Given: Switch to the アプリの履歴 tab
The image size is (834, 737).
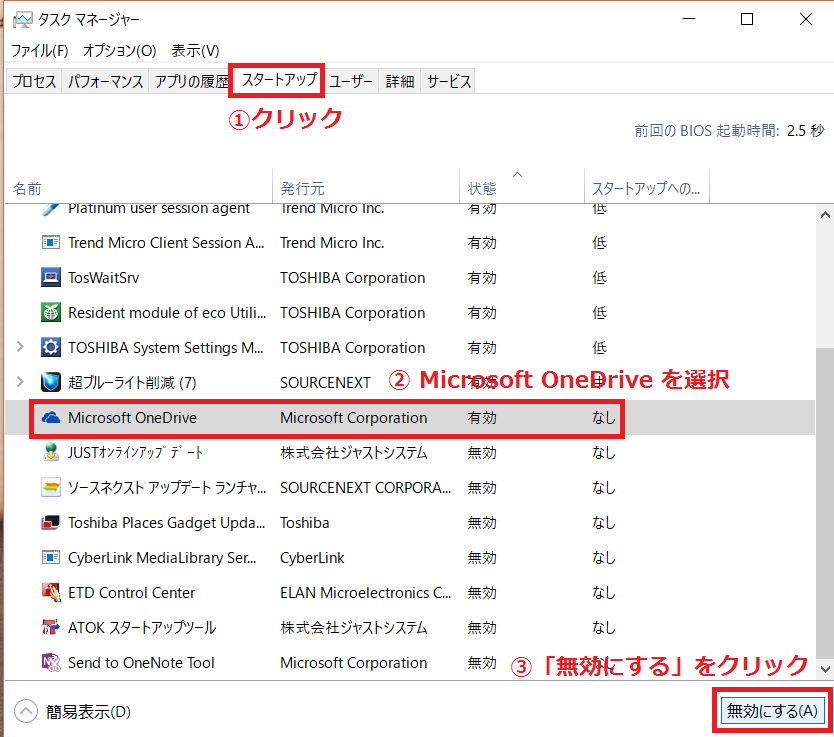Looking at the screenshot, I should (189, 81).
